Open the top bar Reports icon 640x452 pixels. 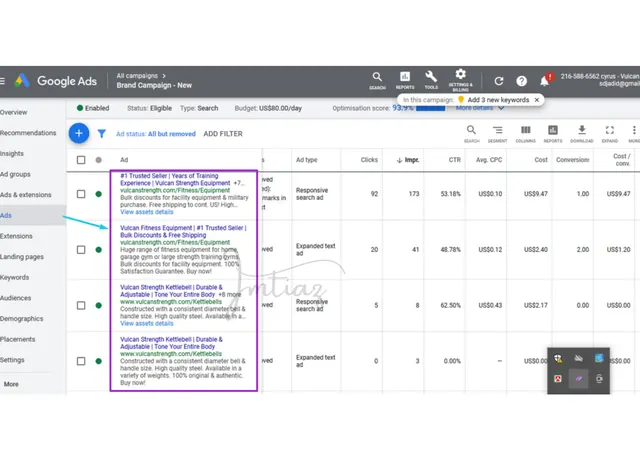tap(405, 80)
